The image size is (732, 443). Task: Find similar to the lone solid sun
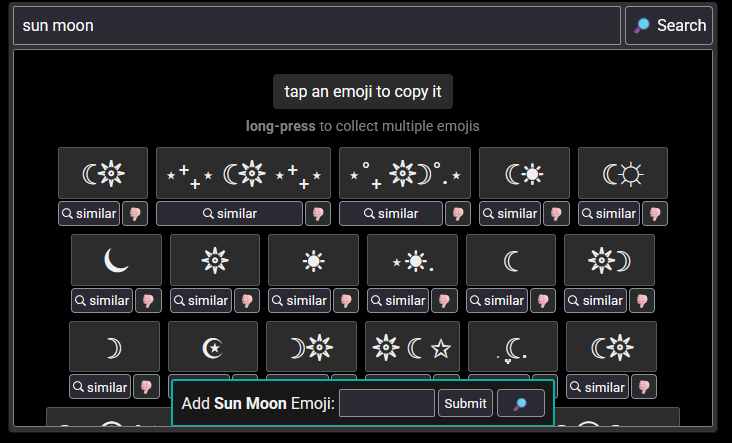pos(299,301)
